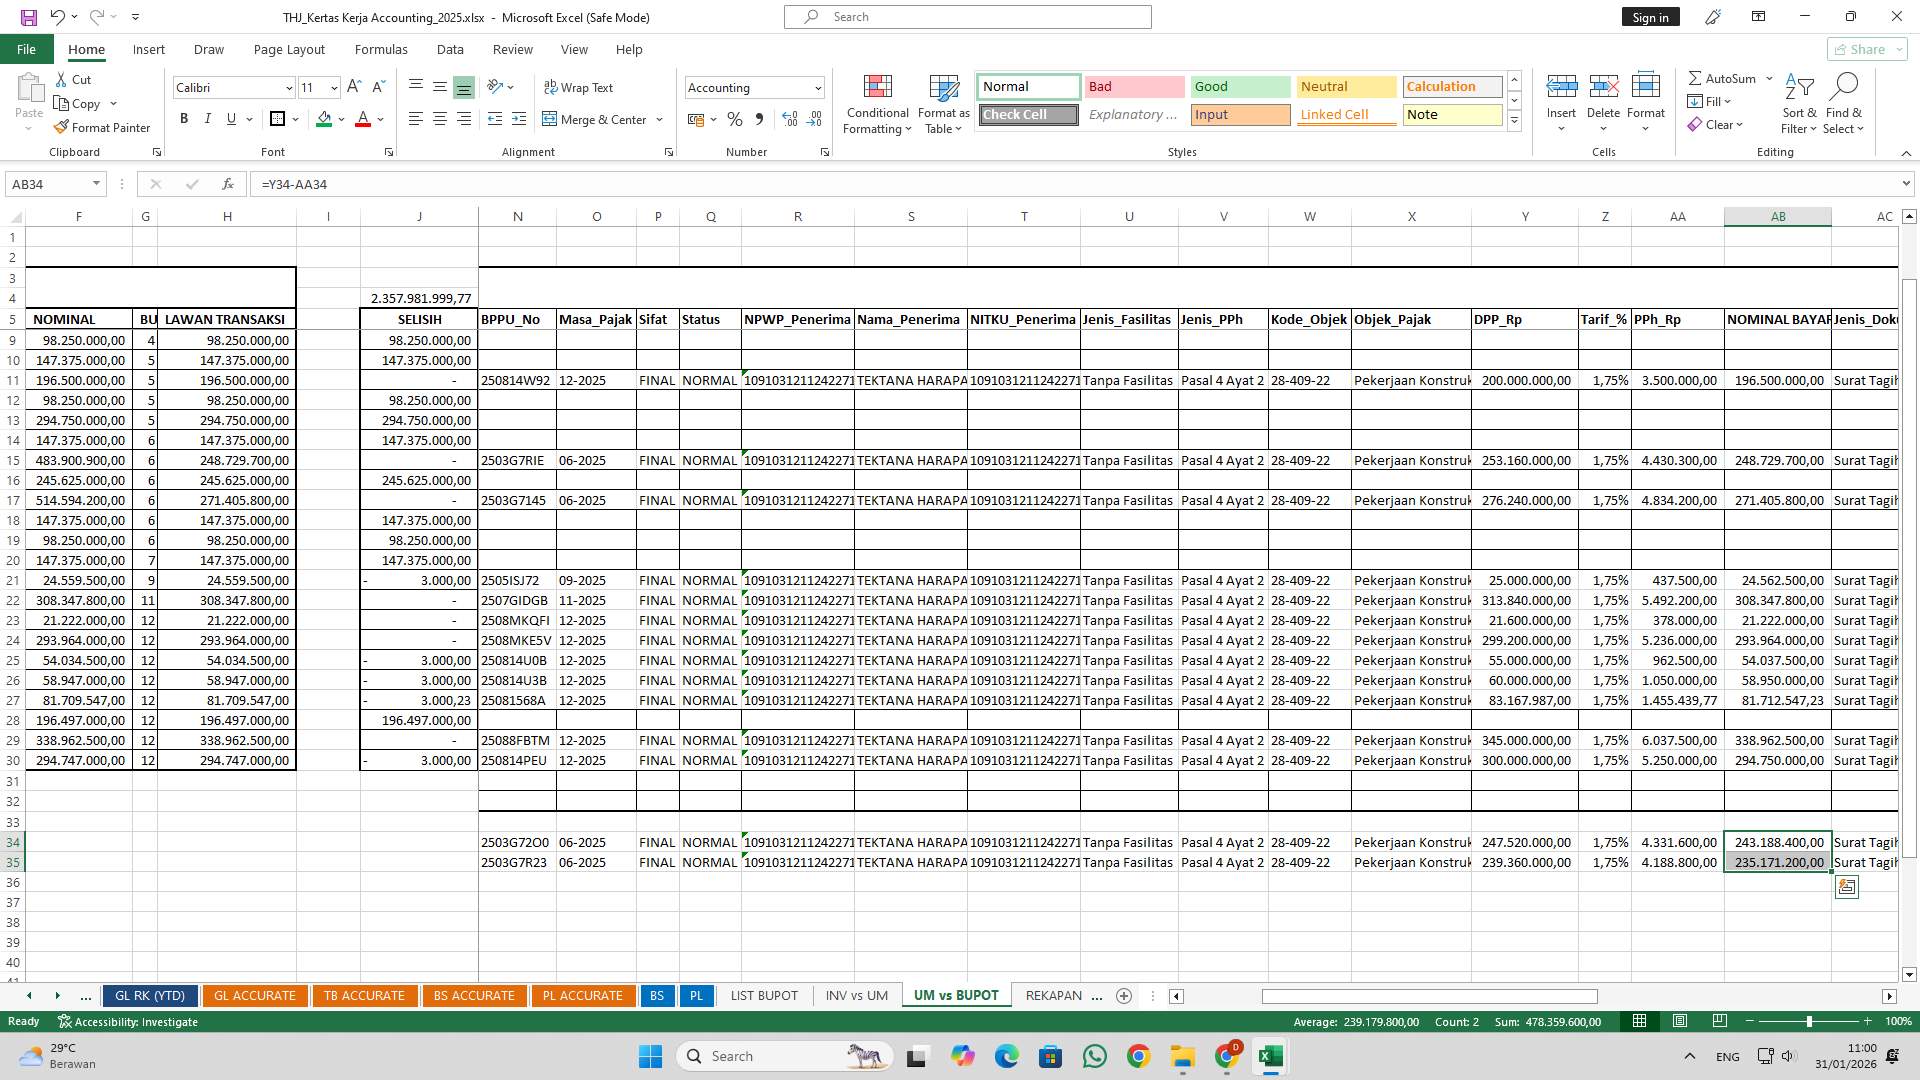Click the Percent Style icon

pyautogui.click(x=735, y=119)
